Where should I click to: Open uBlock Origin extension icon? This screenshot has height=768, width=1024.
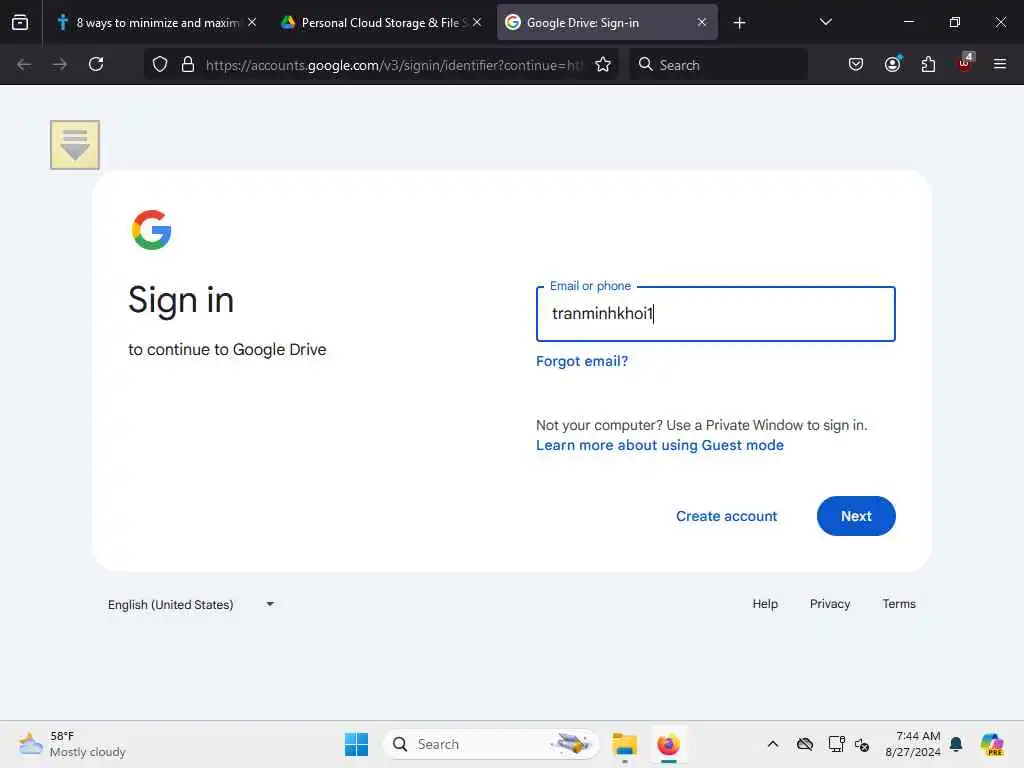coord(965,63)
